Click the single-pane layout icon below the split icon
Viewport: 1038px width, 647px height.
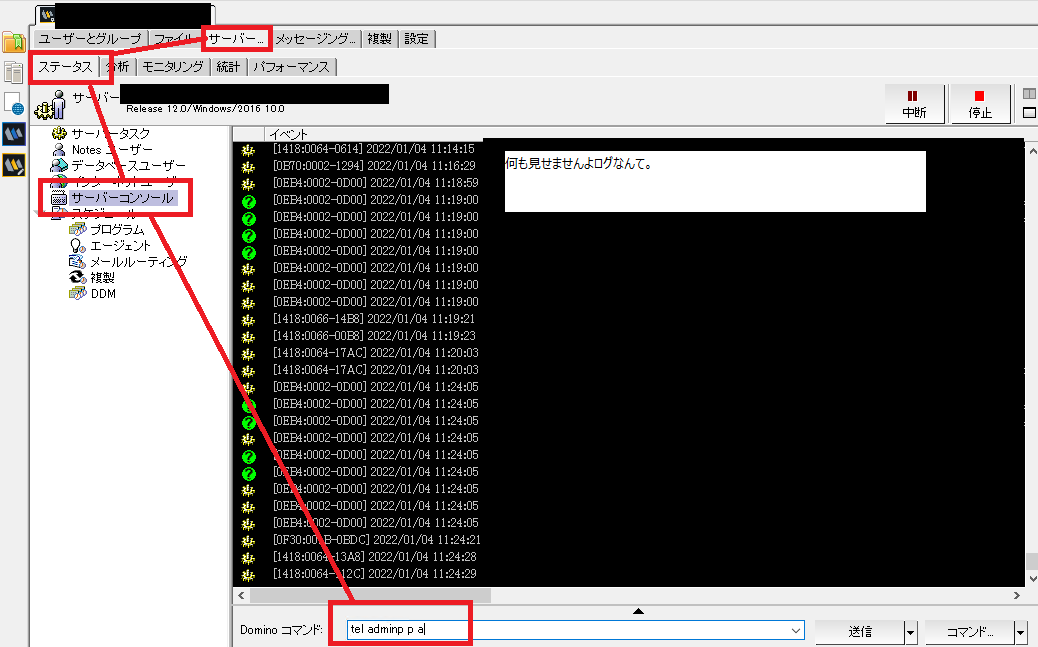pos(1029,113)
